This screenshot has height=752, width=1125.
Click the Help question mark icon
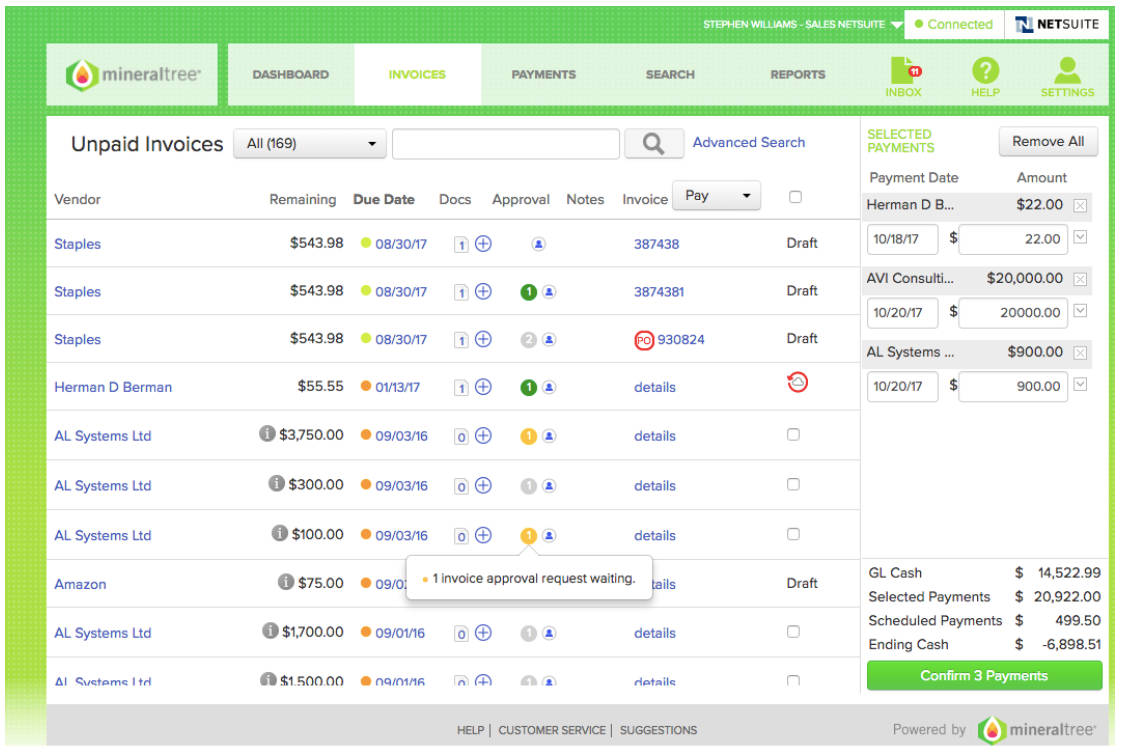986,68
